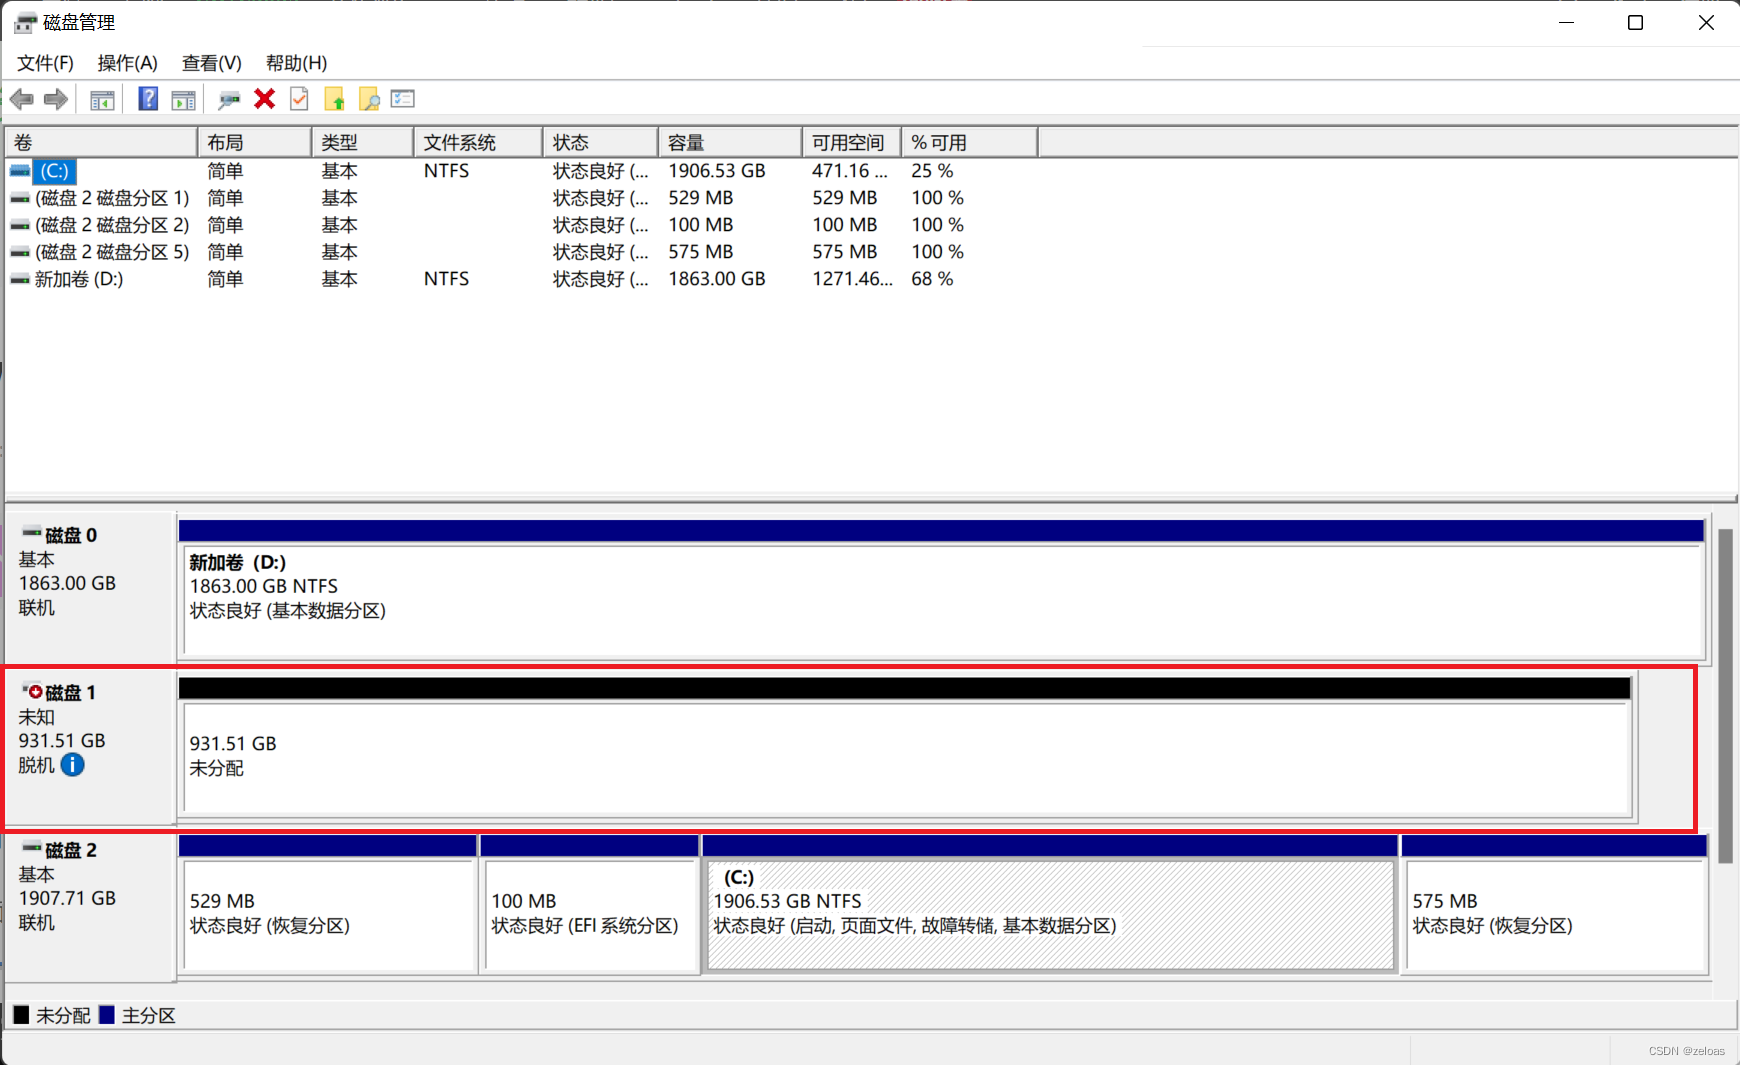Viewport: 1740px width, 1065px height.
Task: Click the folder with magnifier toolbar icon
Action: [369, 98]
